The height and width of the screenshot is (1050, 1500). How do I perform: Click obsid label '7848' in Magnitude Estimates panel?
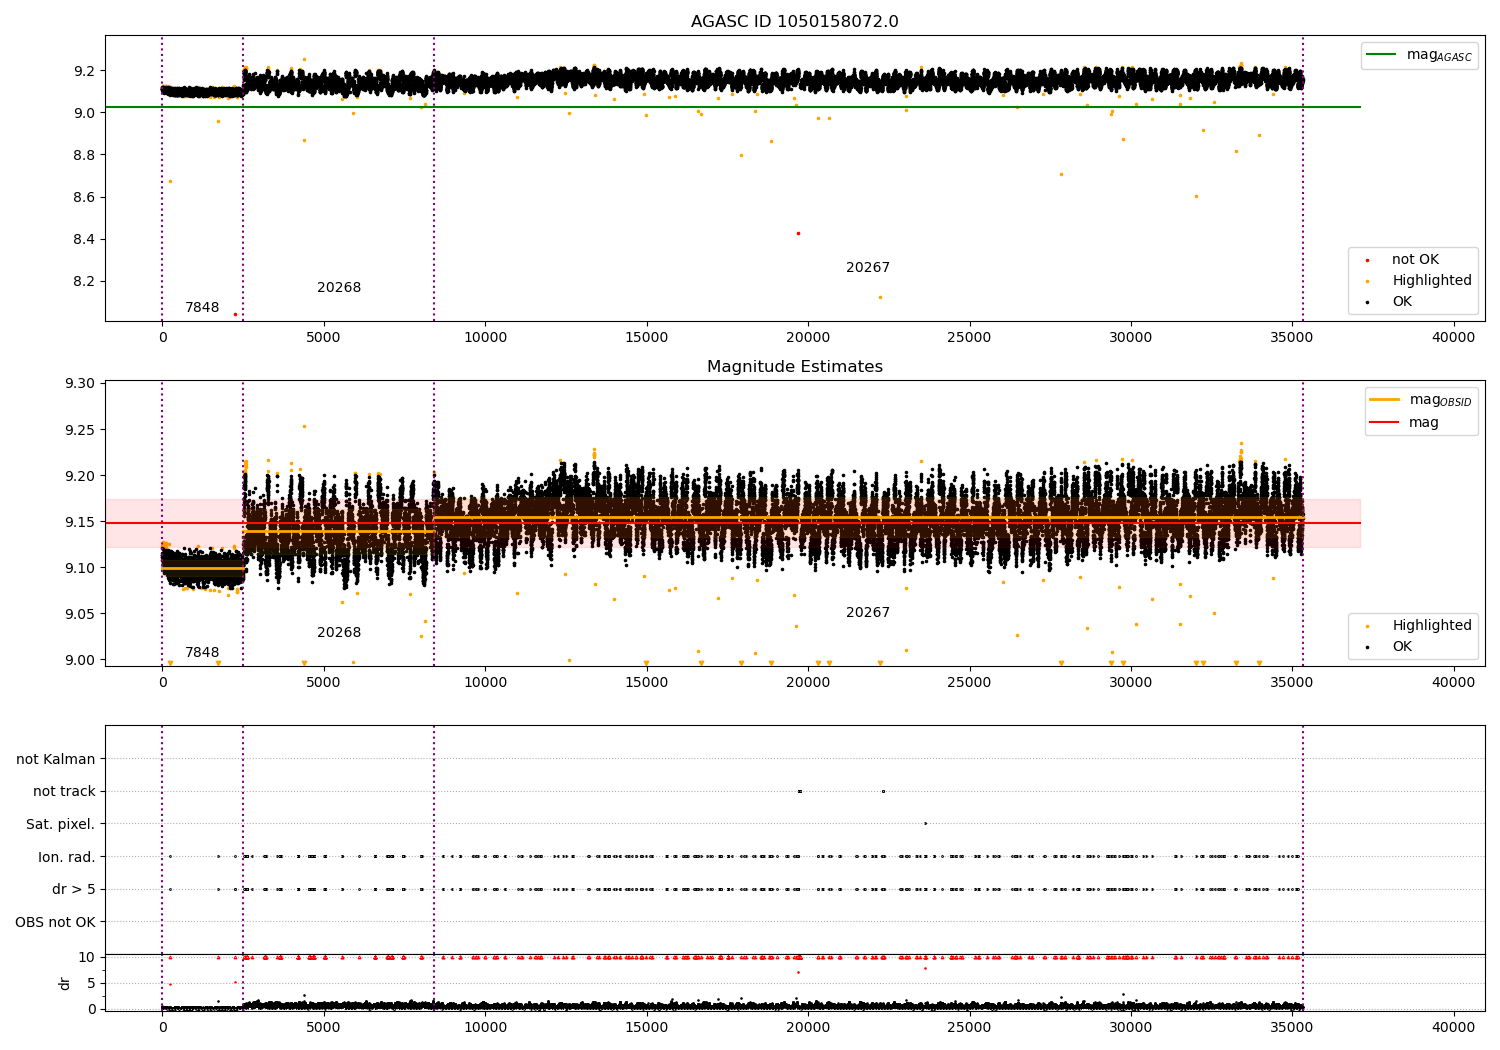tap(202, 653)
